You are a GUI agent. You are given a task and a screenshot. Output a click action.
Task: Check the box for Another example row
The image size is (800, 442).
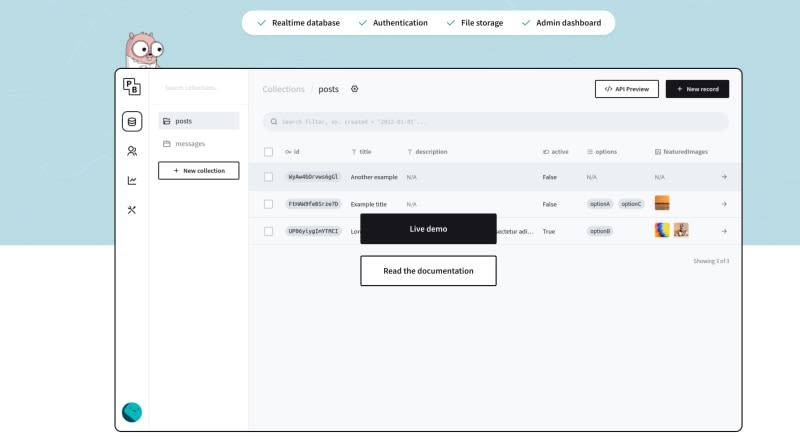click(268, 177)
